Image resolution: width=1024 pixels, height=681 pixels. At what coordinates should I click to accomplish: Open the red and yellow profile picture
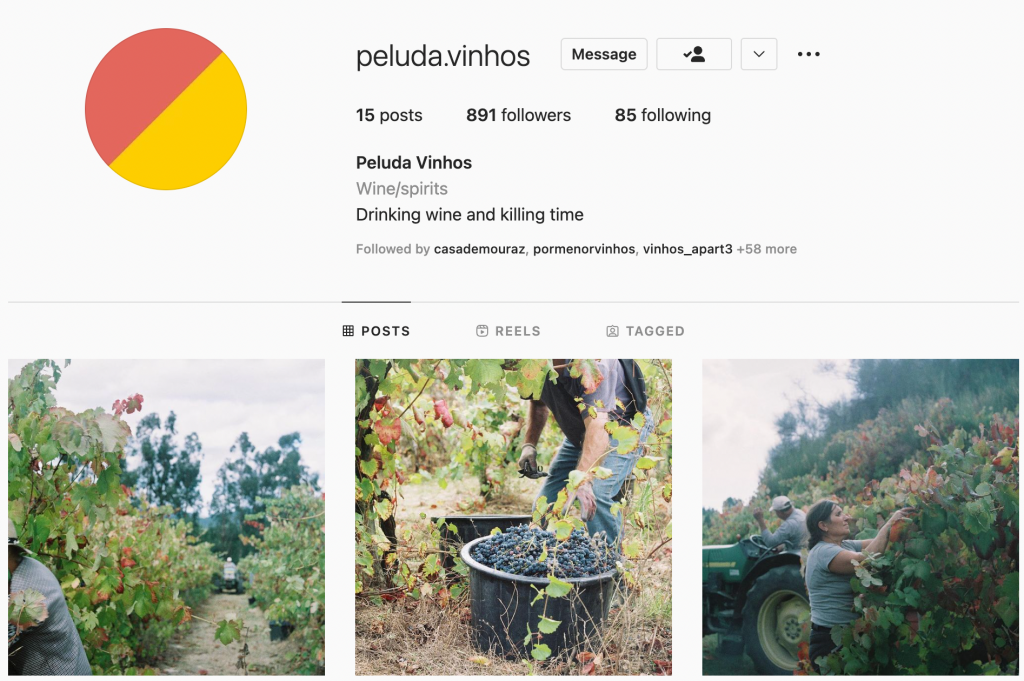(166, 109)
